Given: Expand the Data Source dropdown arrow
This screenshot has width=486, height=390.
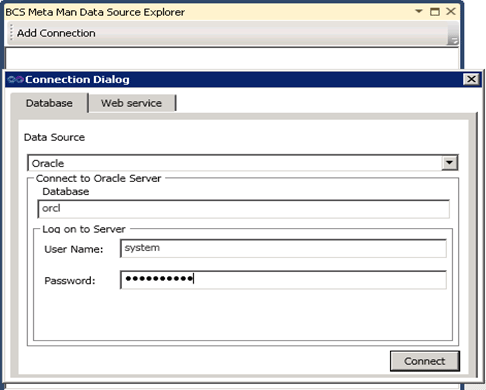Looking at the screenshot, I should (449, 163).
